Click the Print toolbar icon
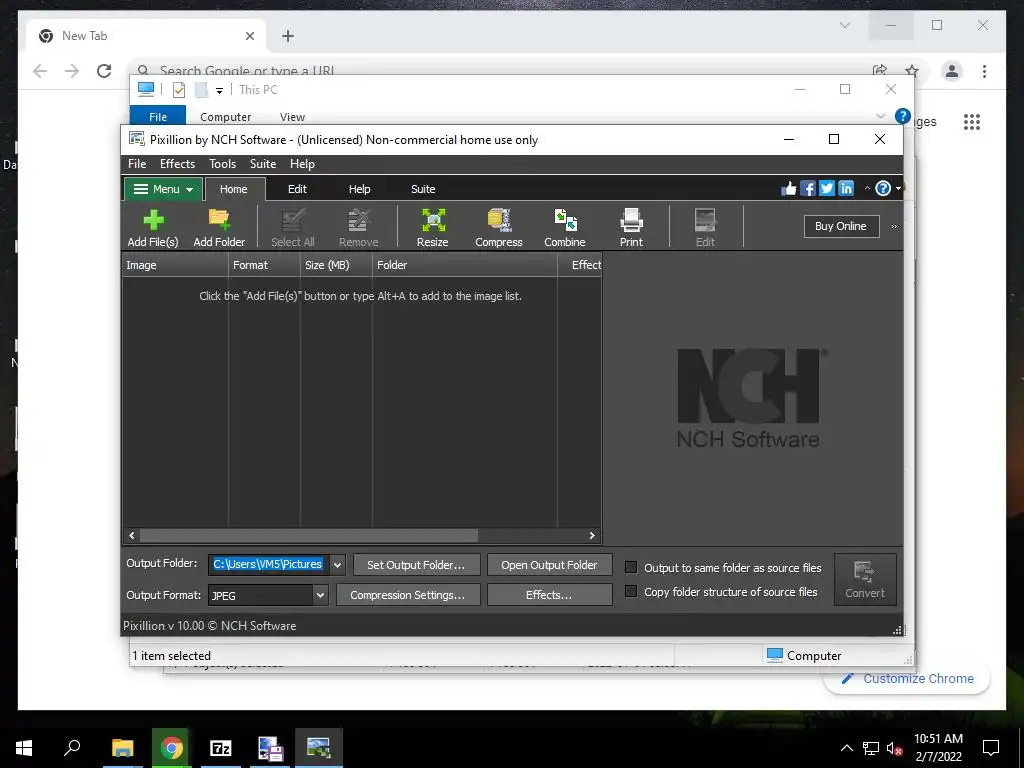The height and width of the screenshot is (768, 1024). 631,221
